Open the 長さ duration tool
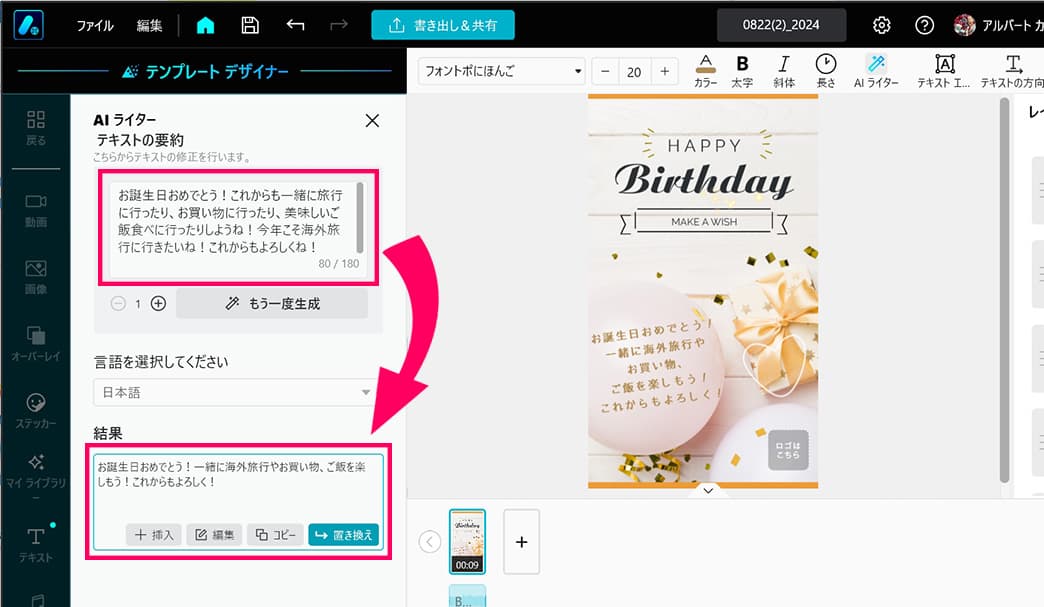The width and height of the screenshot is (1044, 607). pyautogui.click(x=826, y=71)
